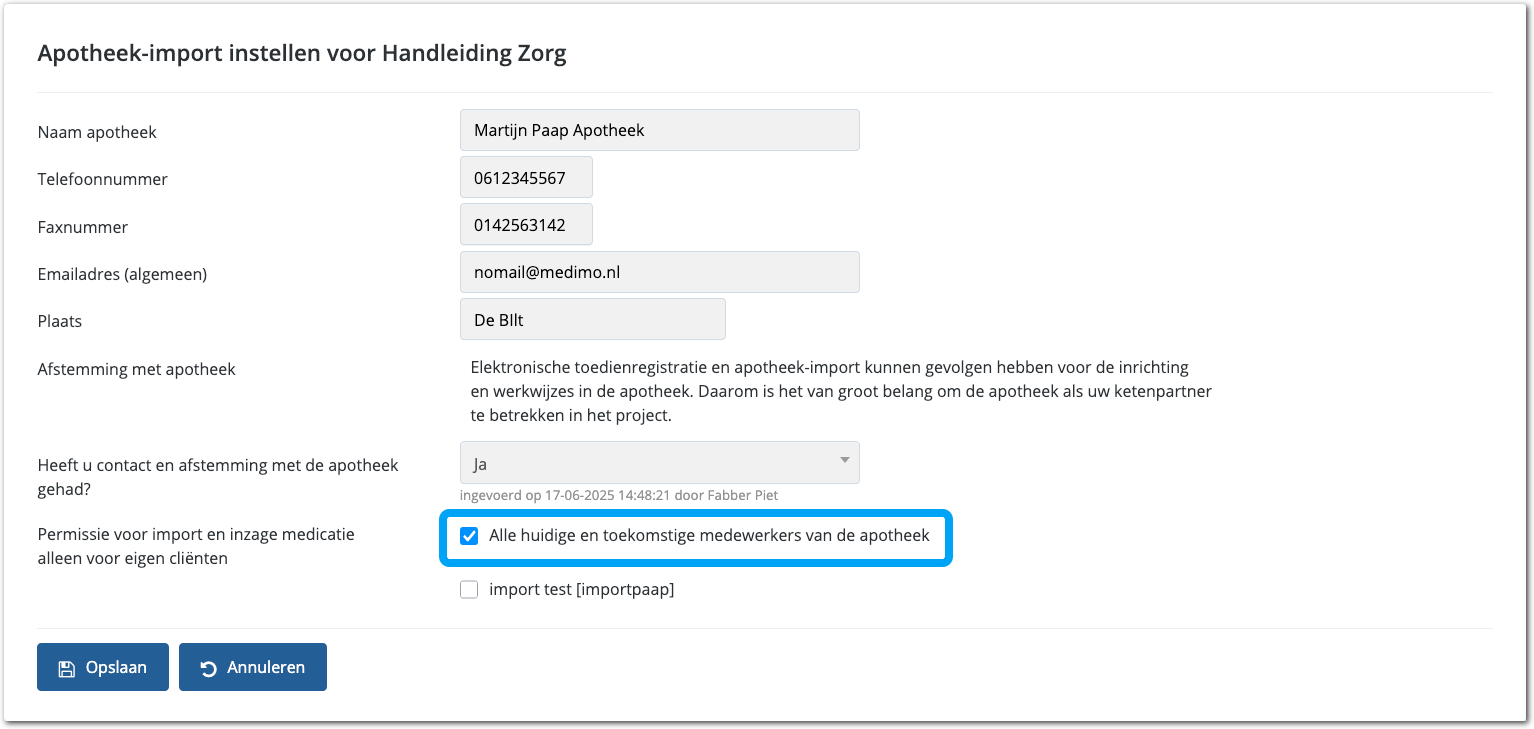Uncheck 'Alle huidige en toekomstige medewerkers' checkbox

469,536
